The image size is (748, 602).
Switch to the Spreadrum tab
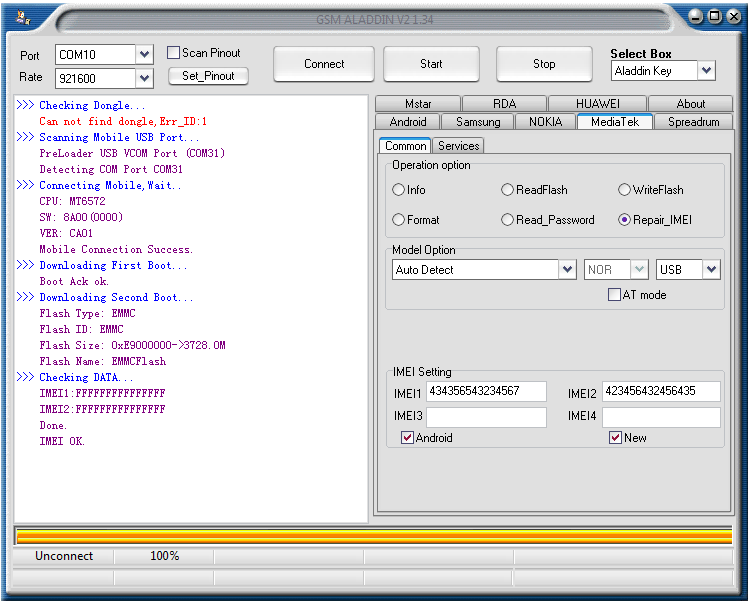694,122
